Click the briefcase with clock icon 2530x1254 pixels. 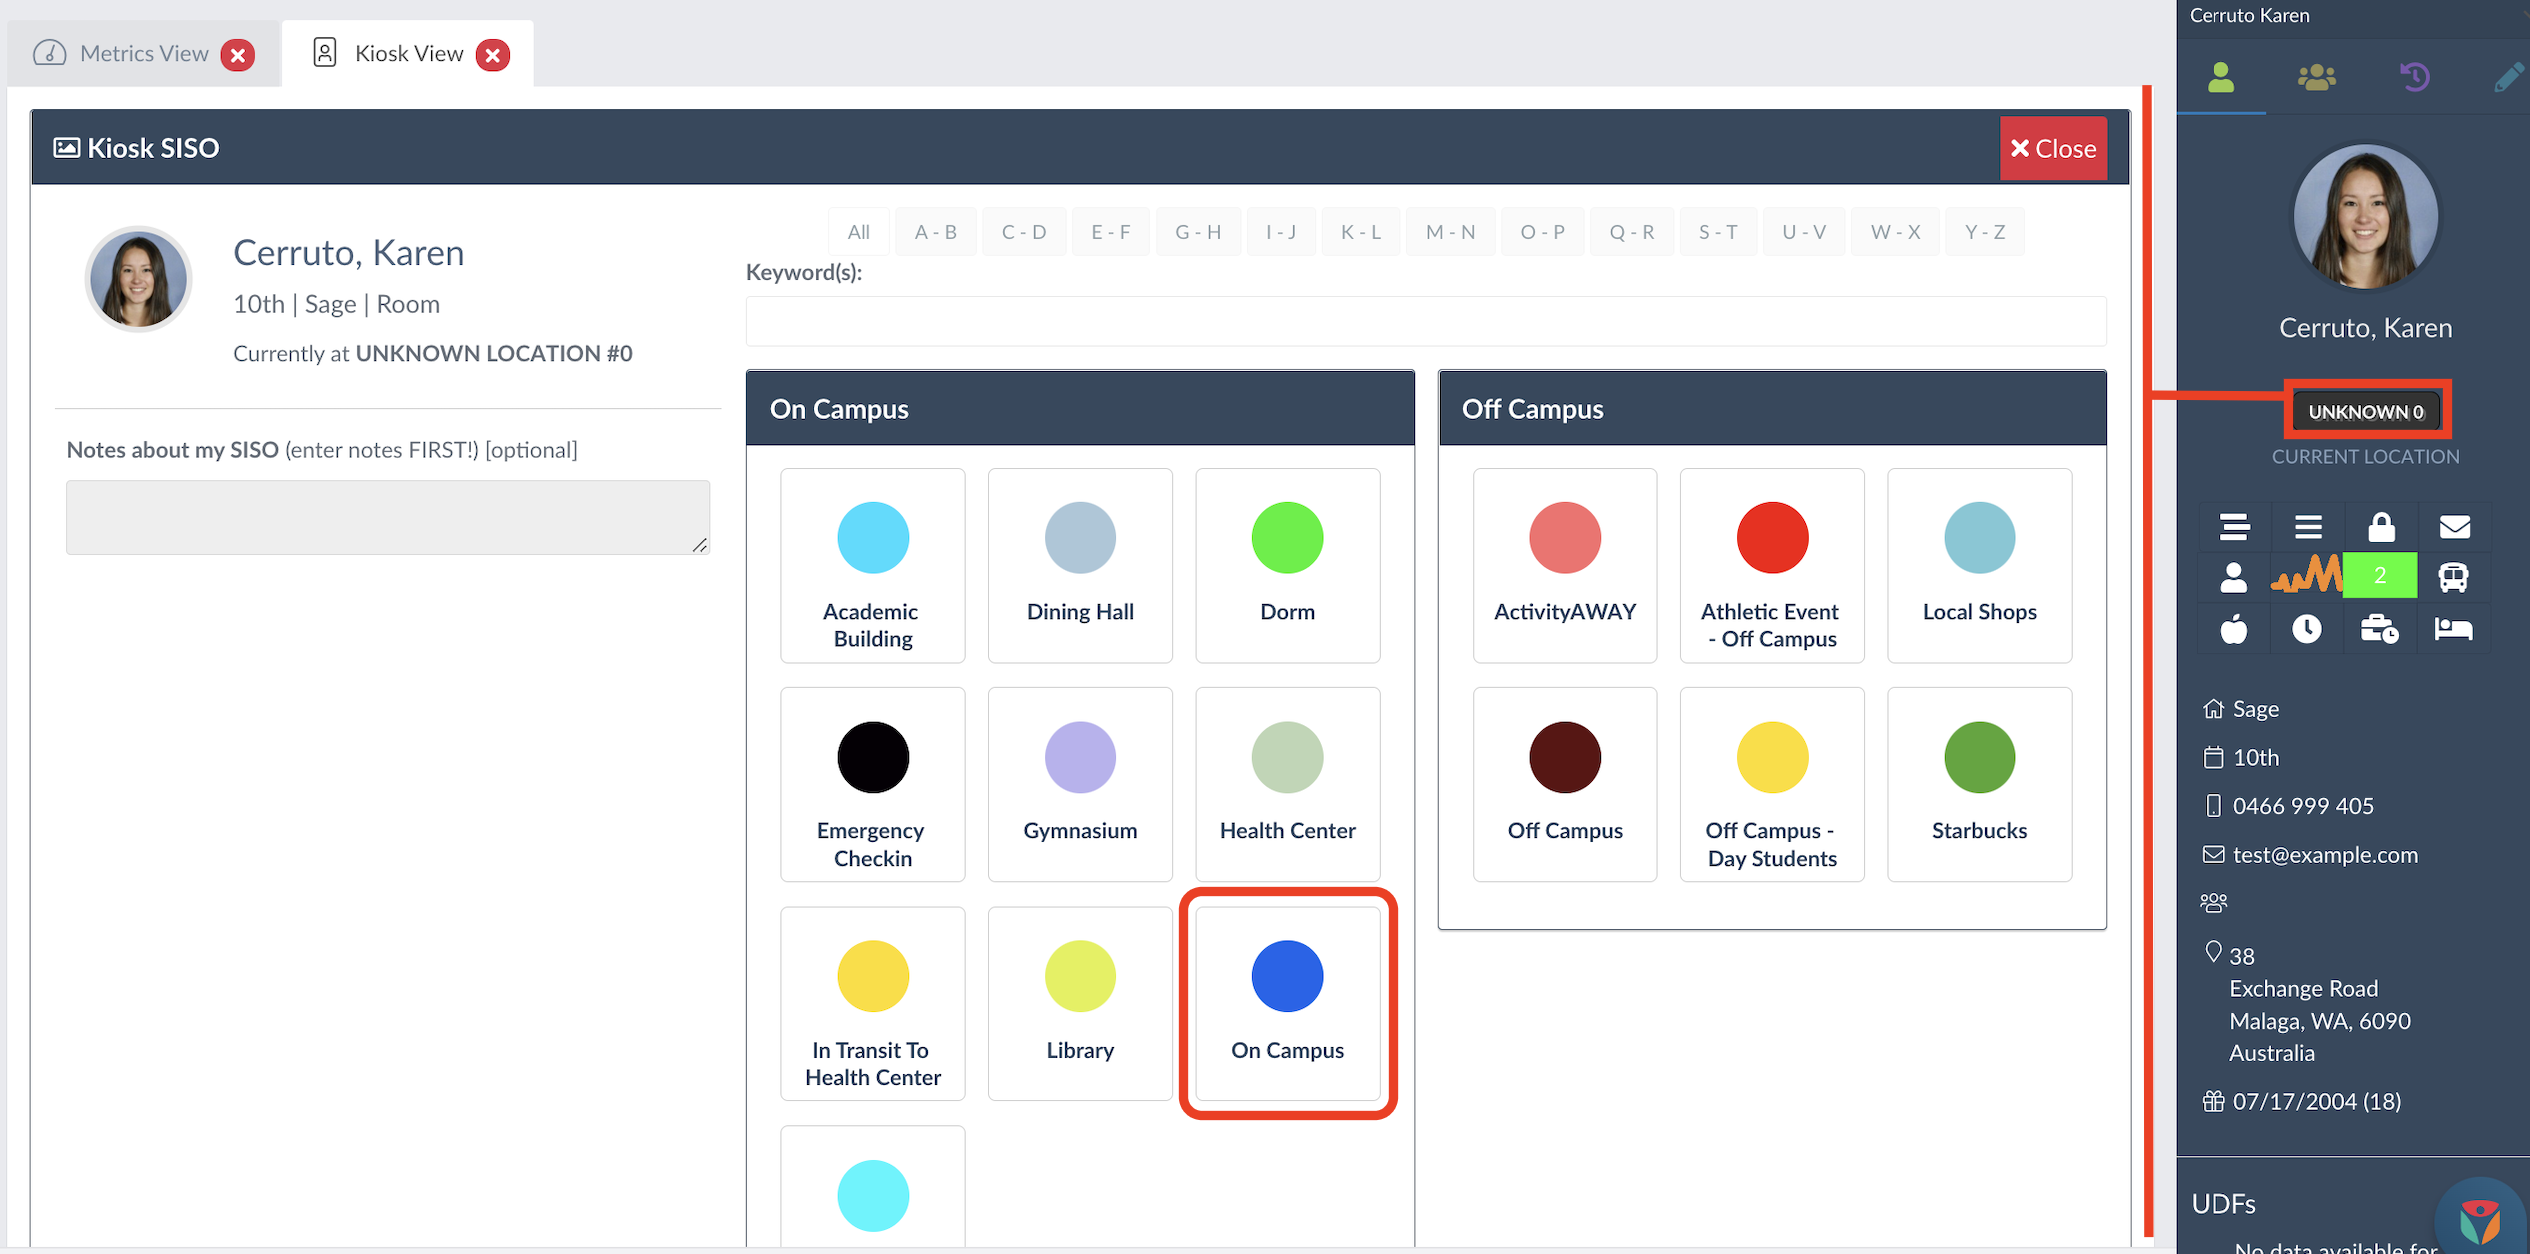pos(2380,629)
